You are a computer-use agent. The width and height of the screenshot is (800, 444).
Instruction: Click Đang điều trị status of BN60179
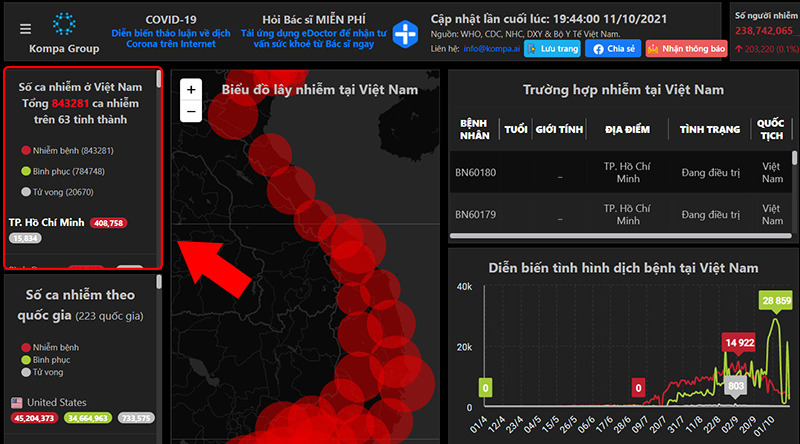[710, 214]
